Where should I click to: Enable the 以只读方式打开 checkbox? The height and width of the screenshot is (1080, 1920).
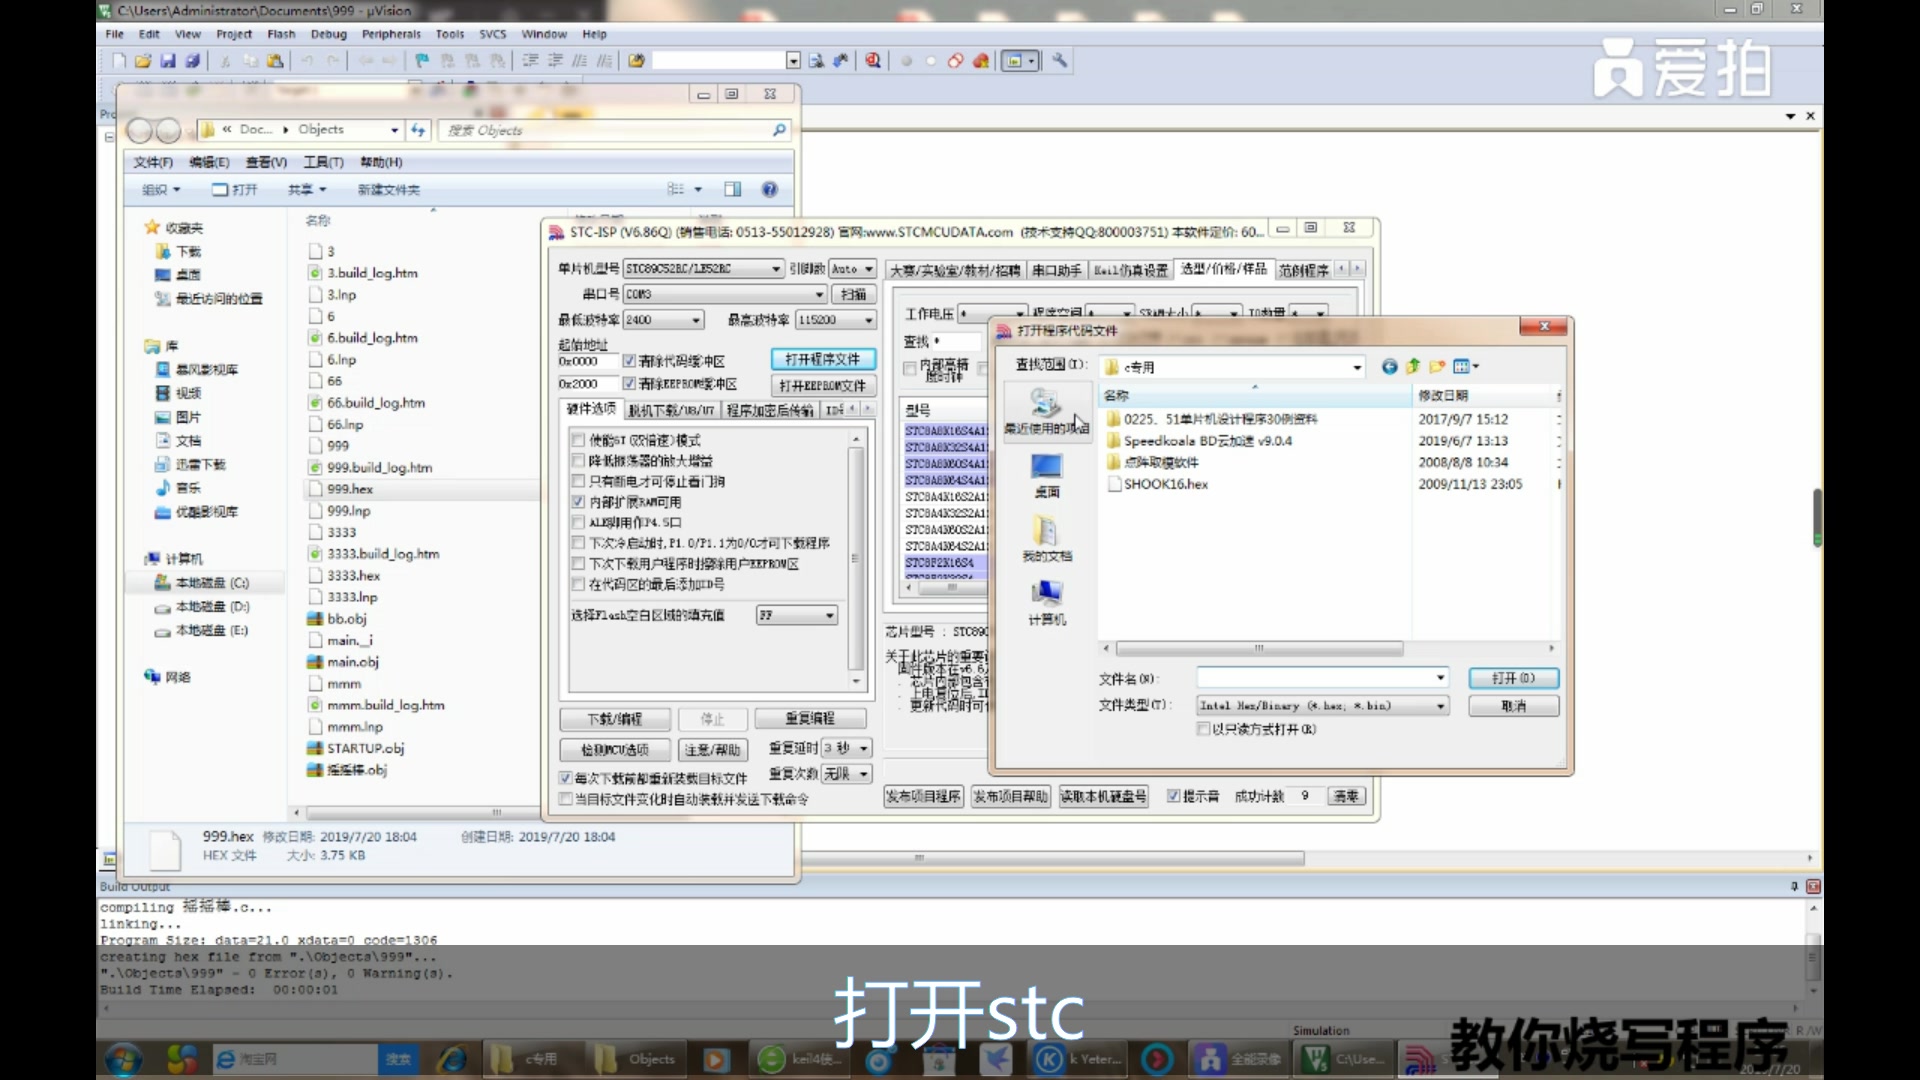1203,729
